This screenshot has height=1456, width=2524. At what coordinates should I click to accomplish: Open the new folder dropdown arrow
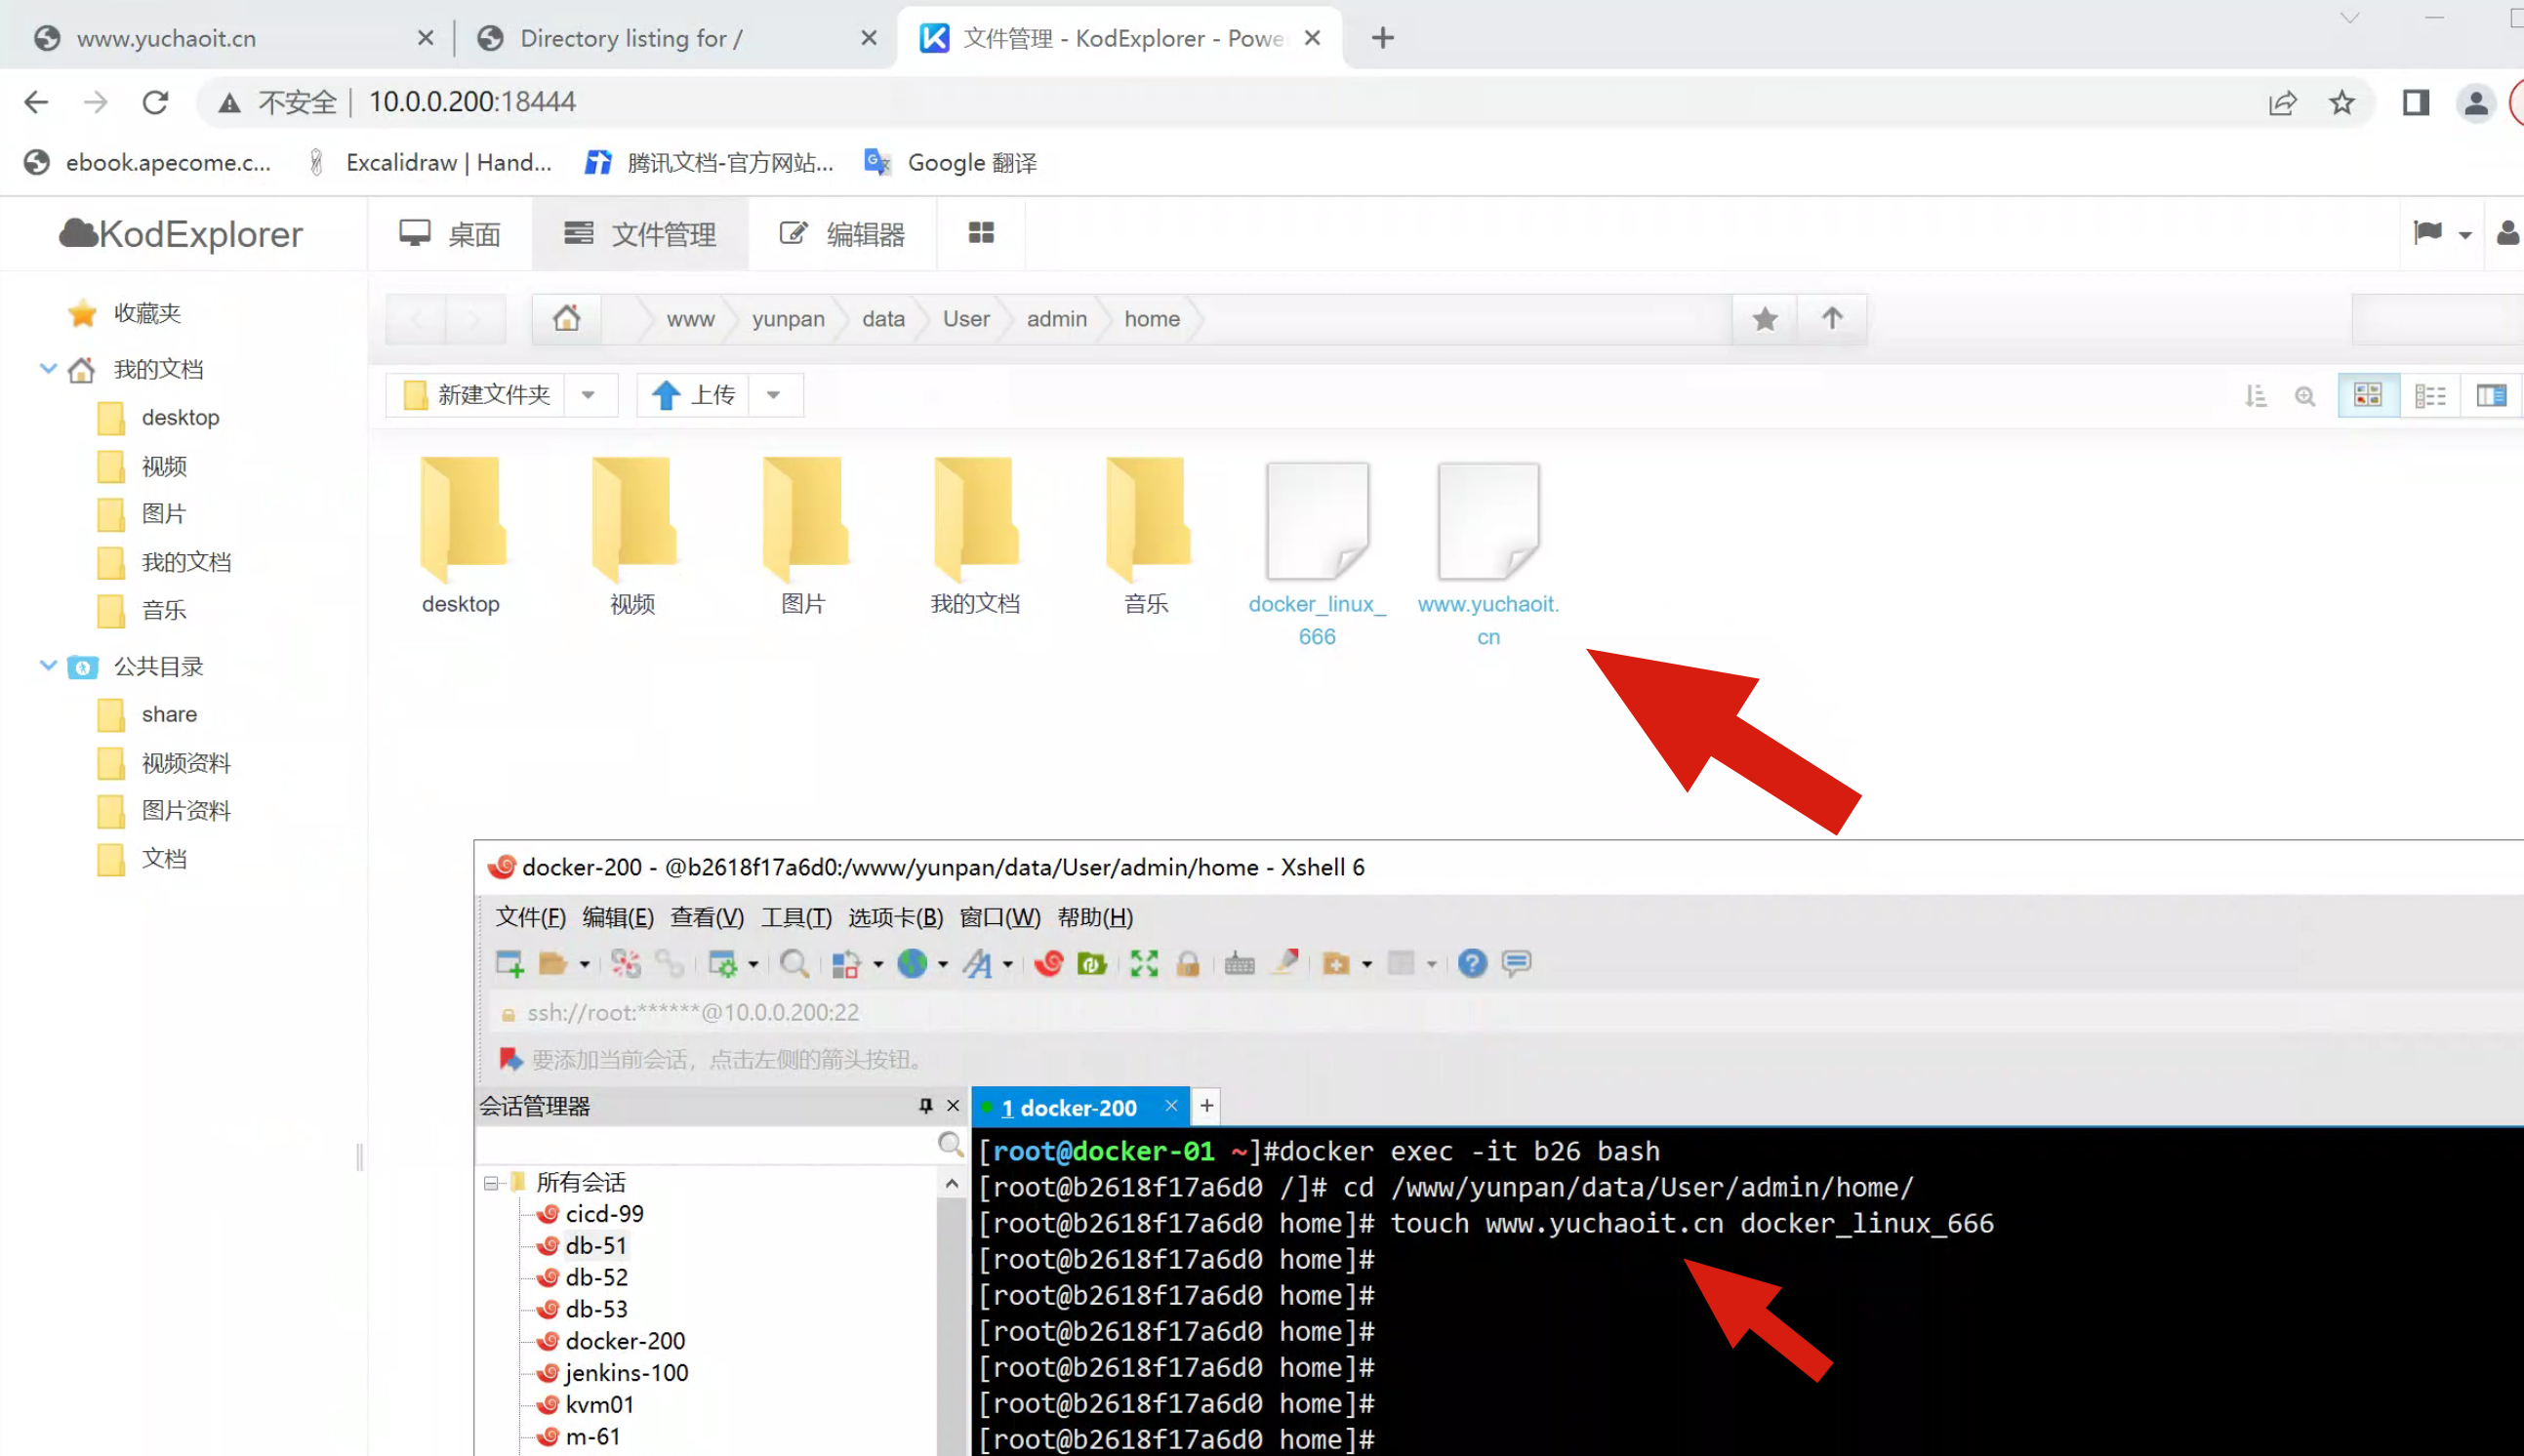588,395
